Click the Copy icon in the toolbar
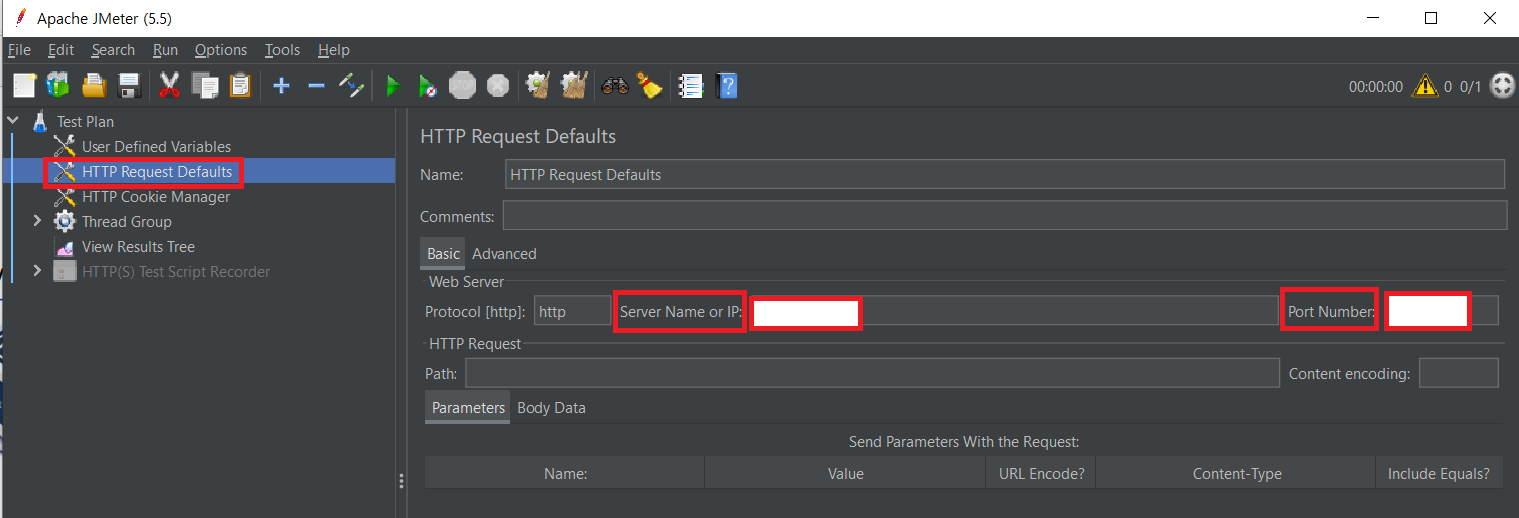1519x518 pixels. pyautogui.click(x=205, y=86)
